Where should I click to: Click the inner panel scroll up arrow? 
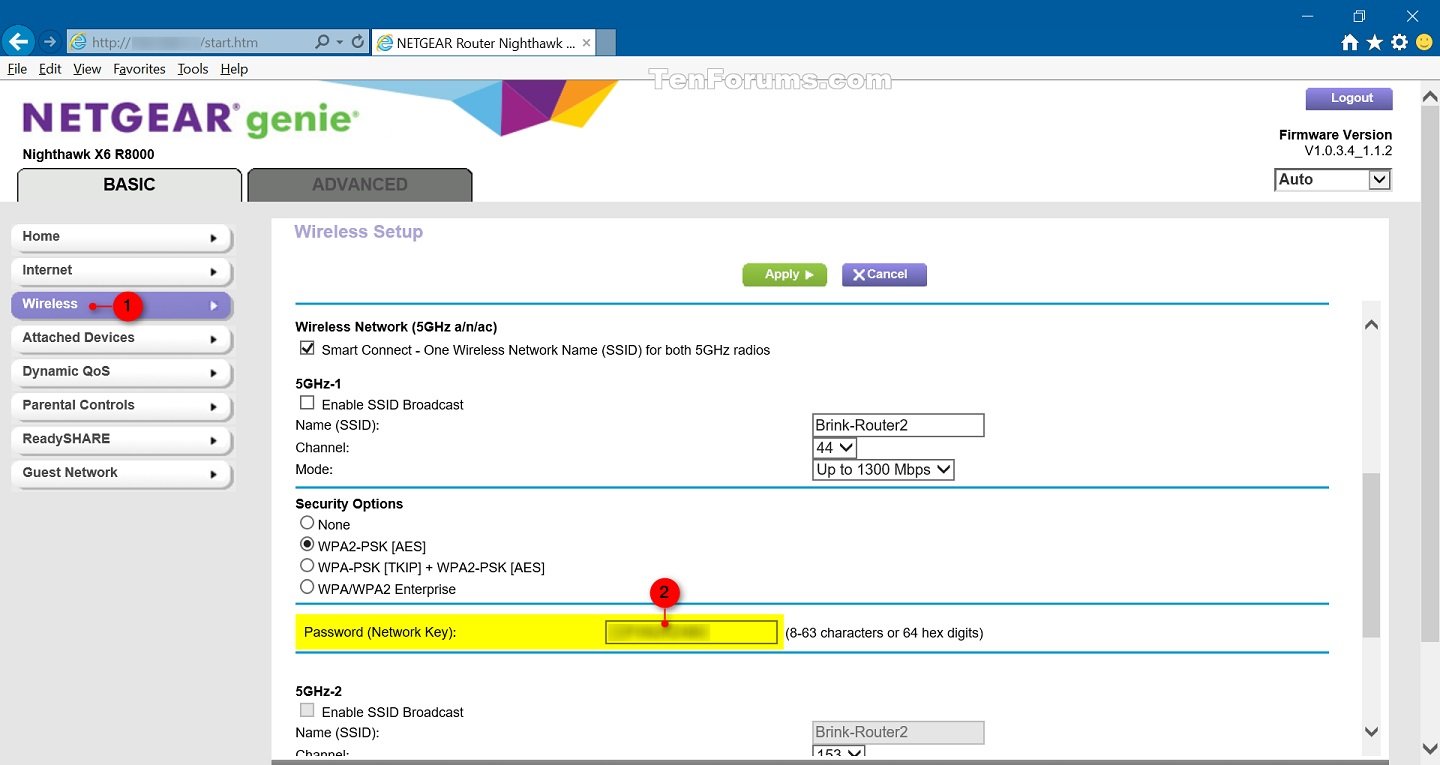1371,324
